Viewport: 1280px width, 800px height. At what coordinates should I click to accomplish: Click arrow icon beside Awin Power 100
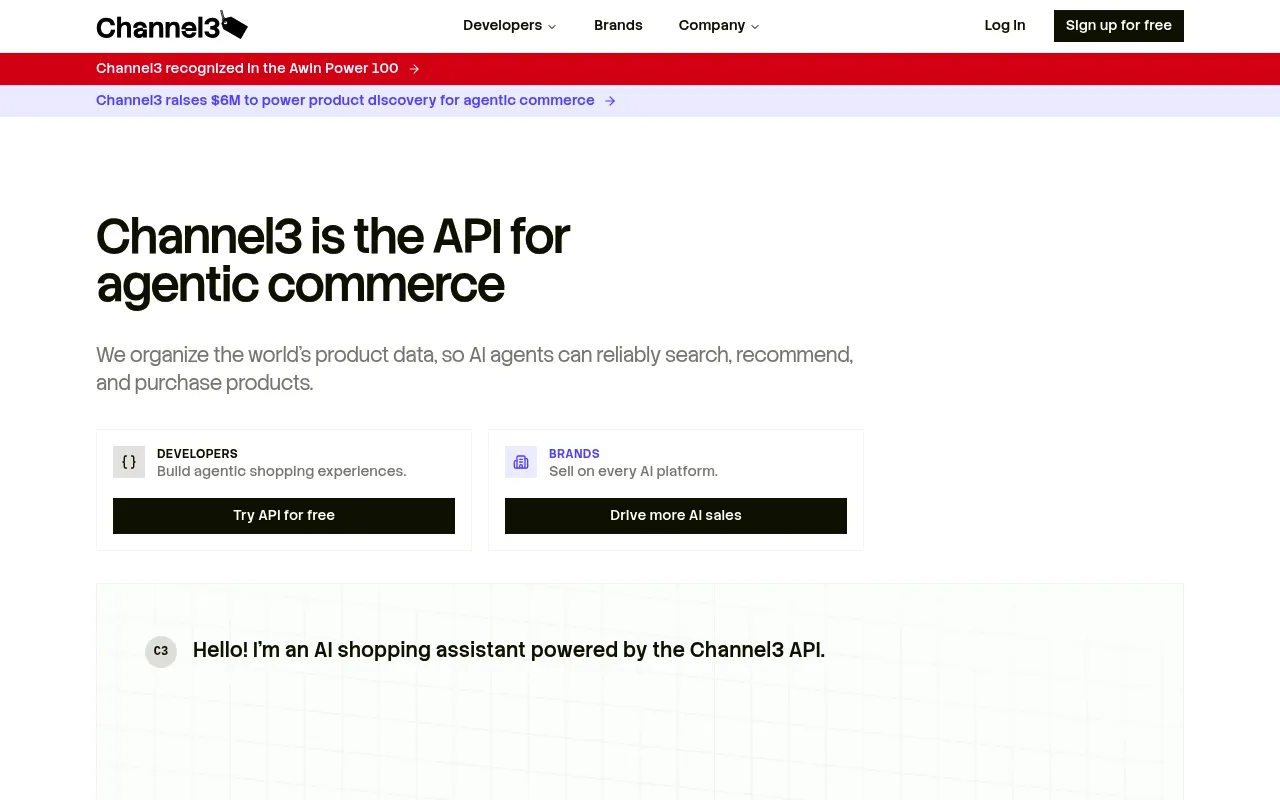(414, 69)
